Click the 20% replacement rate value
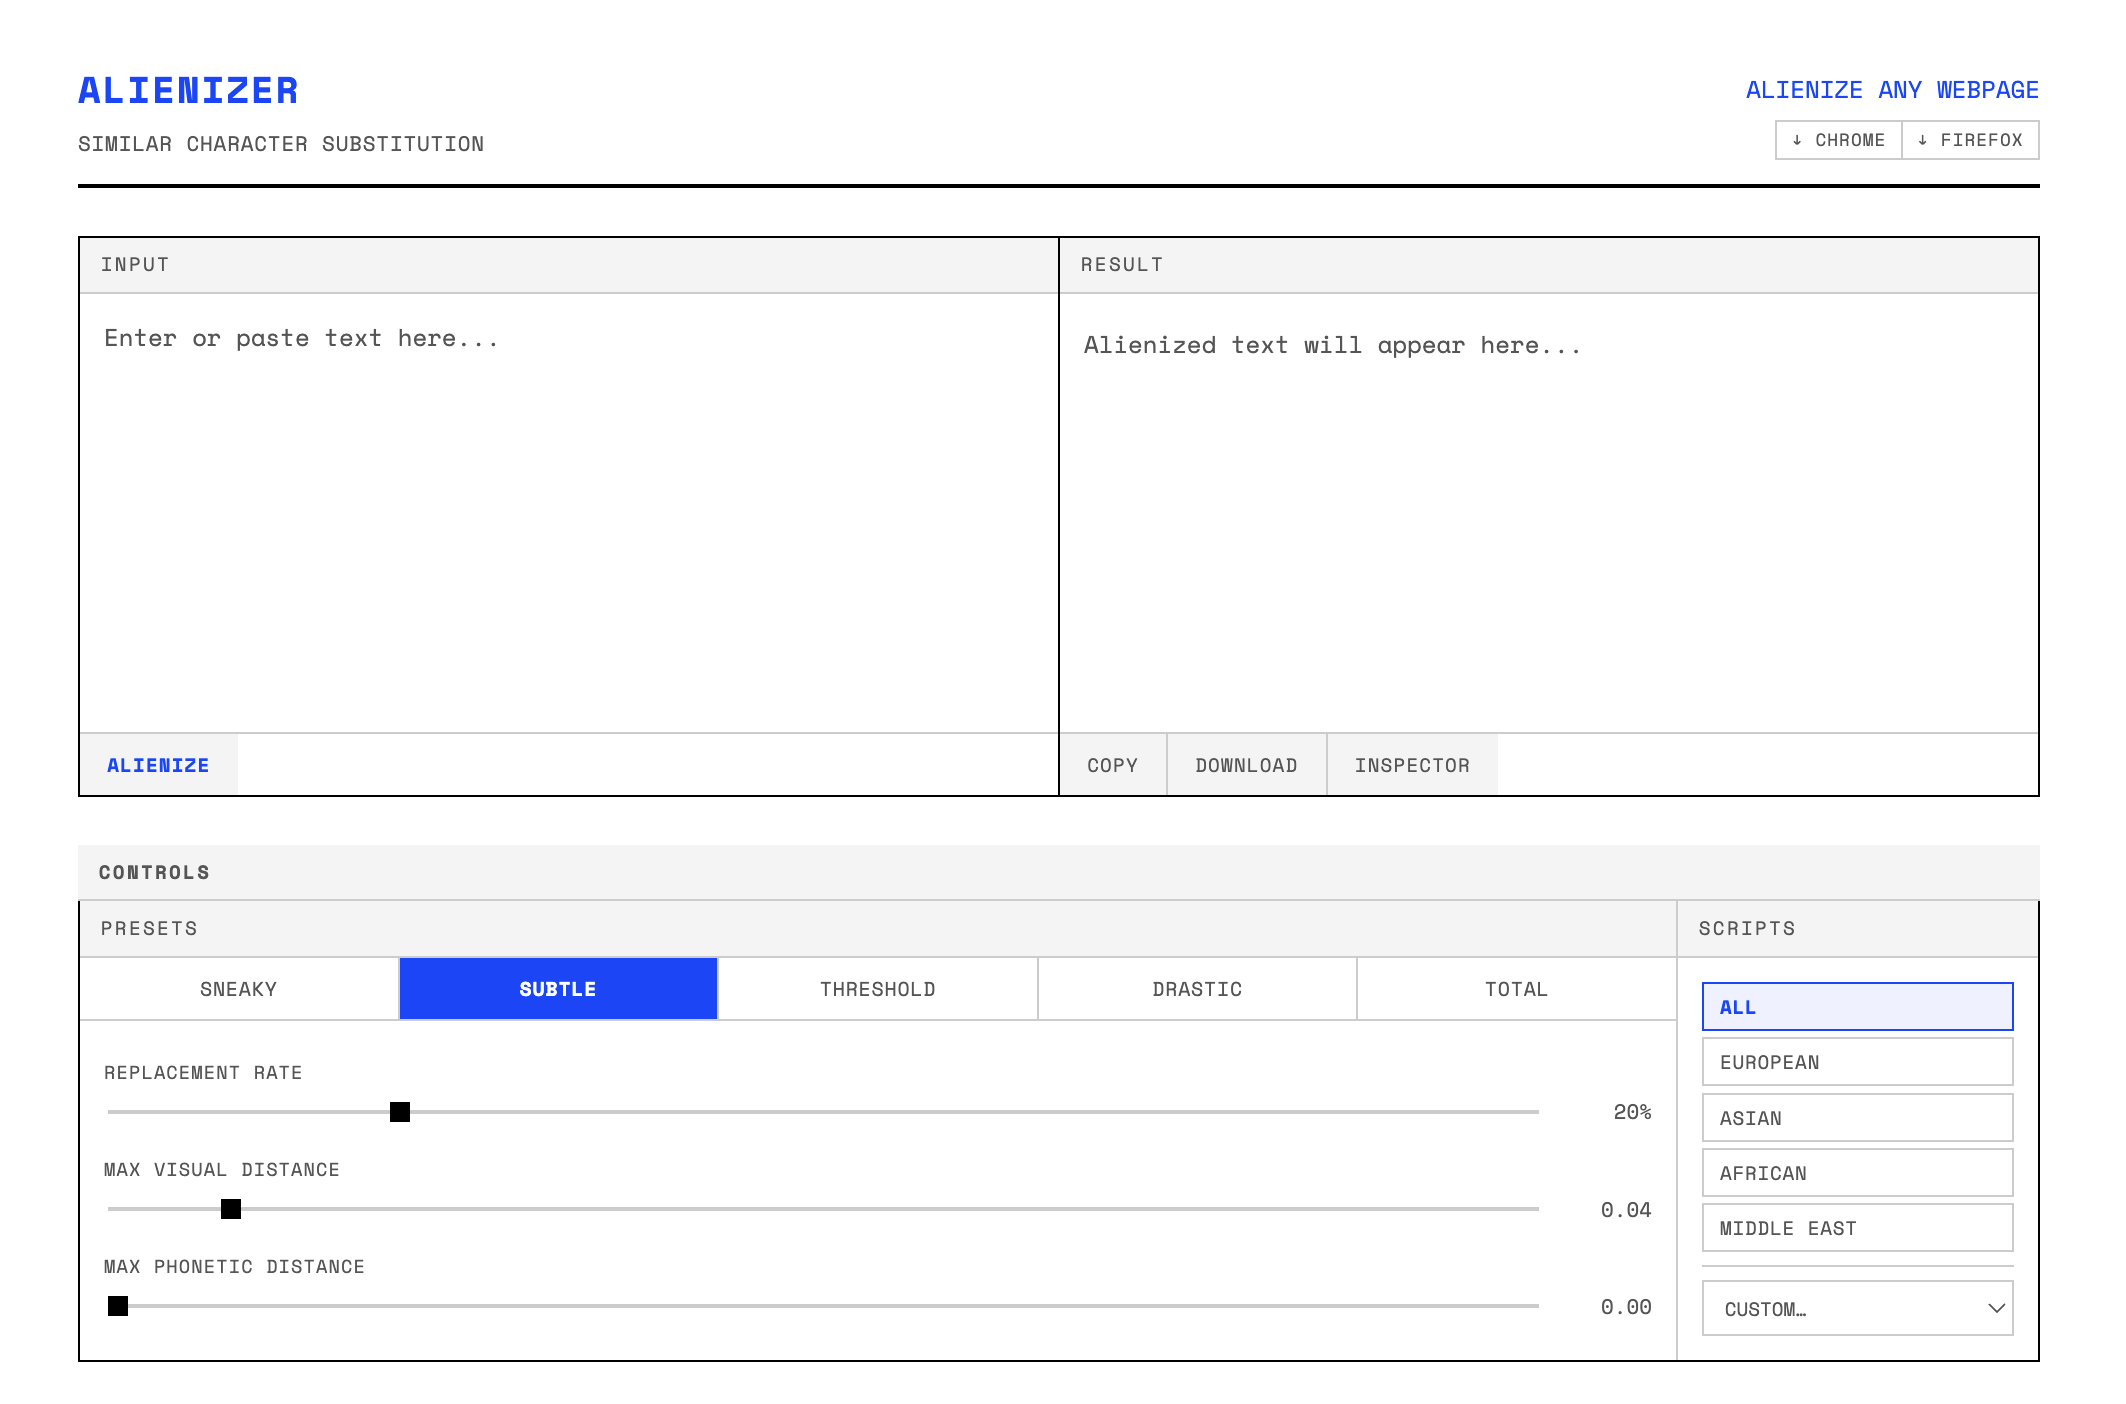 click(x=1632, y=1112)
